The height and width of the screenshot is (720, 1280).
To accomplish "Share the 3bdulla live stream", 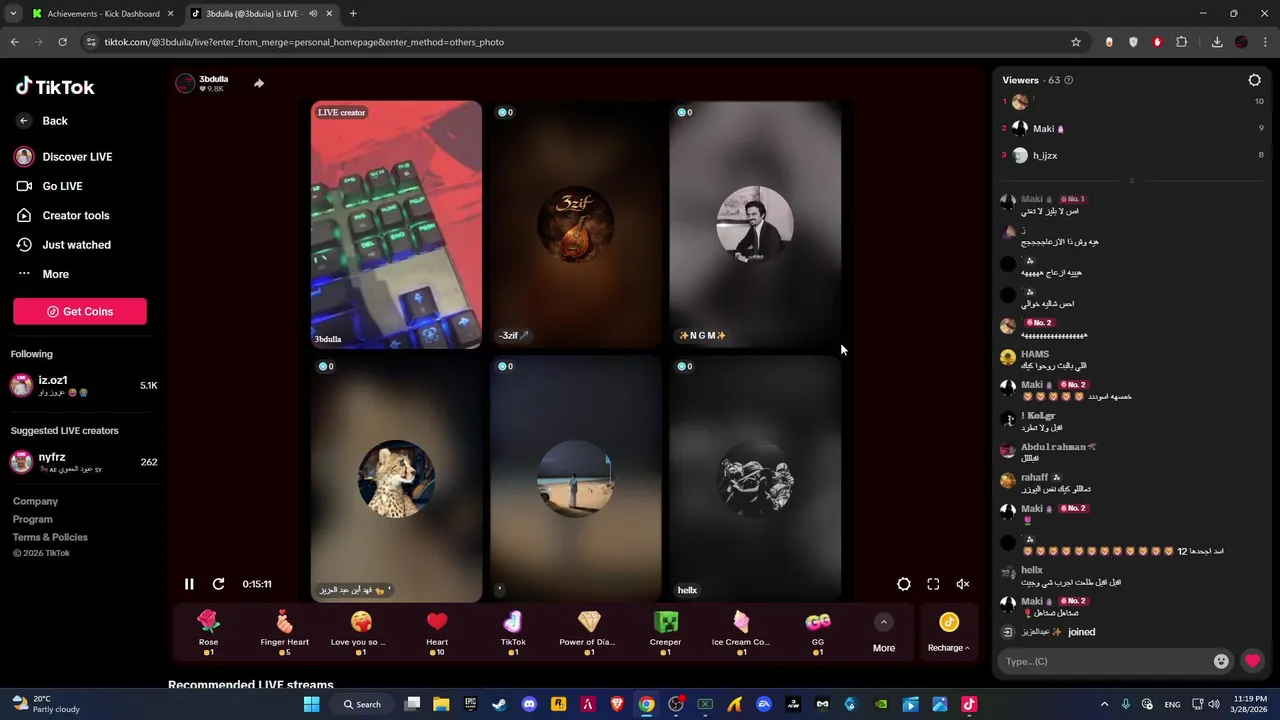I will pyautogui.click(x=259, y=83).
